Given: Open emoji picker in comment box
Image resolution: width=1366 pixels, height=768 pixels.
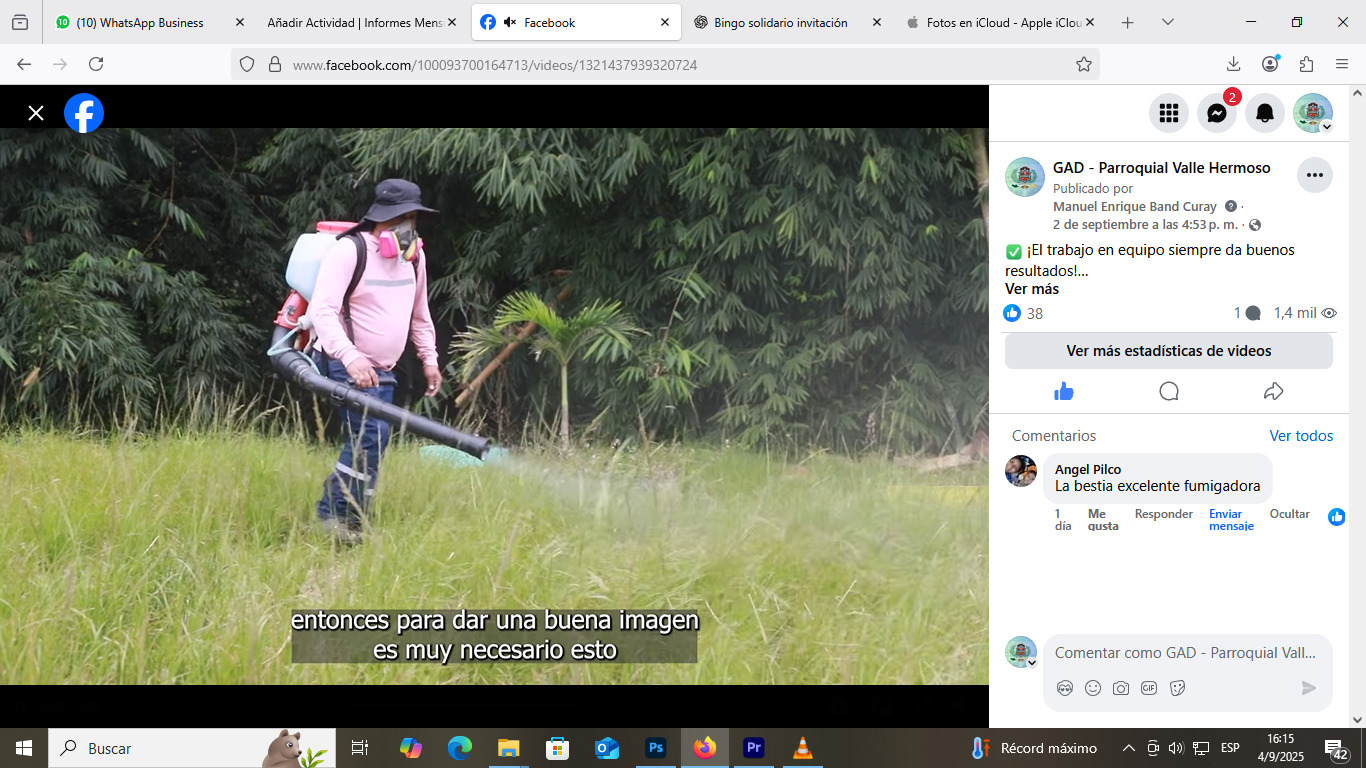Looking at the screenshot, I should click(1093, 688).
